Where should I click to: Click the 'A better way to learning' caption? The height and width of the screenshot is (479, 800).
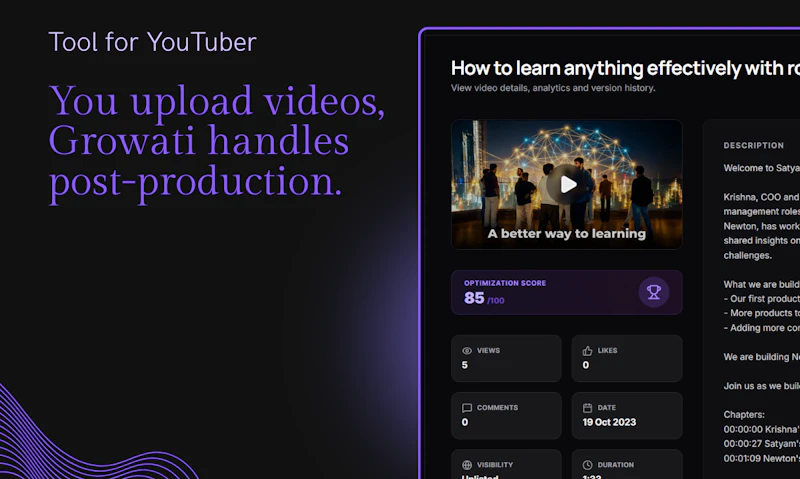pyautogui.click(x=567, y=234)
